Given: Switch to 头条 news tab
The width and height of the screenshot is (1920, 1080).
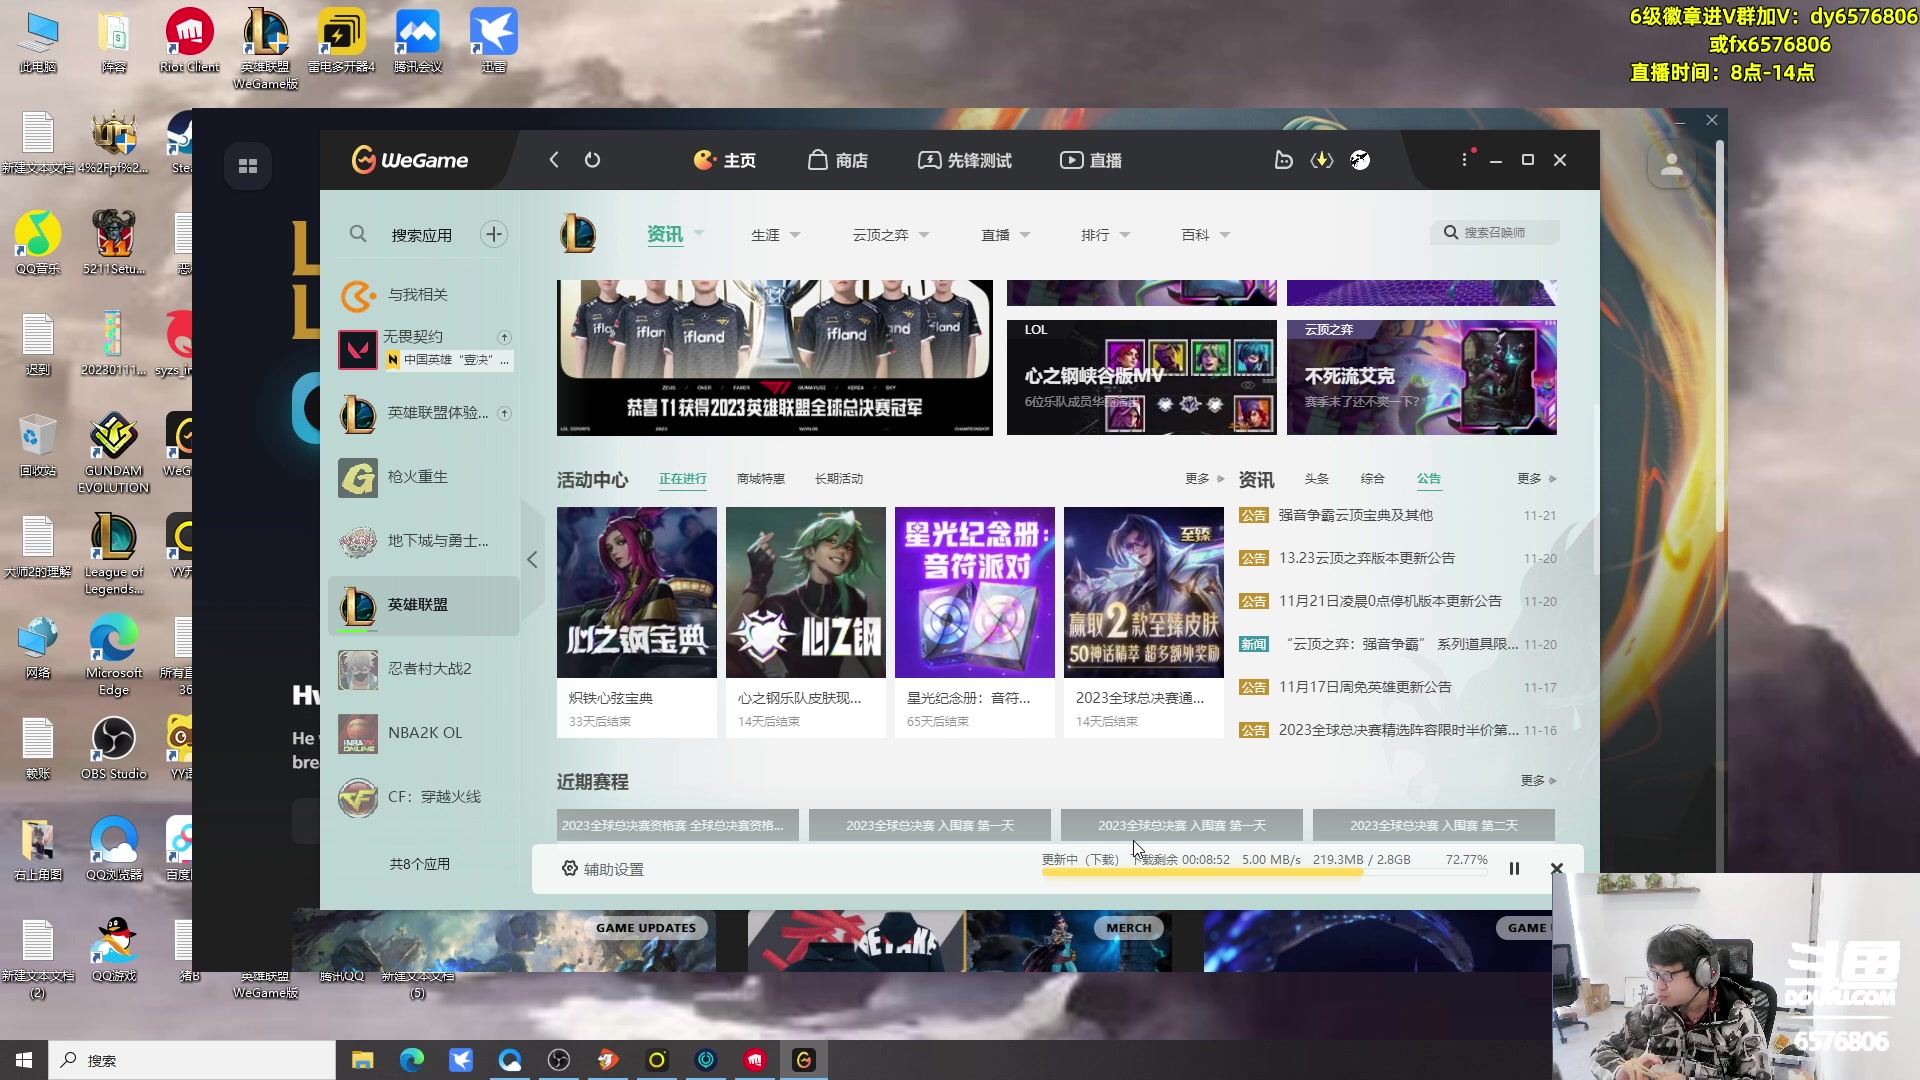Looking at the screenshot, I should 1317,479.
